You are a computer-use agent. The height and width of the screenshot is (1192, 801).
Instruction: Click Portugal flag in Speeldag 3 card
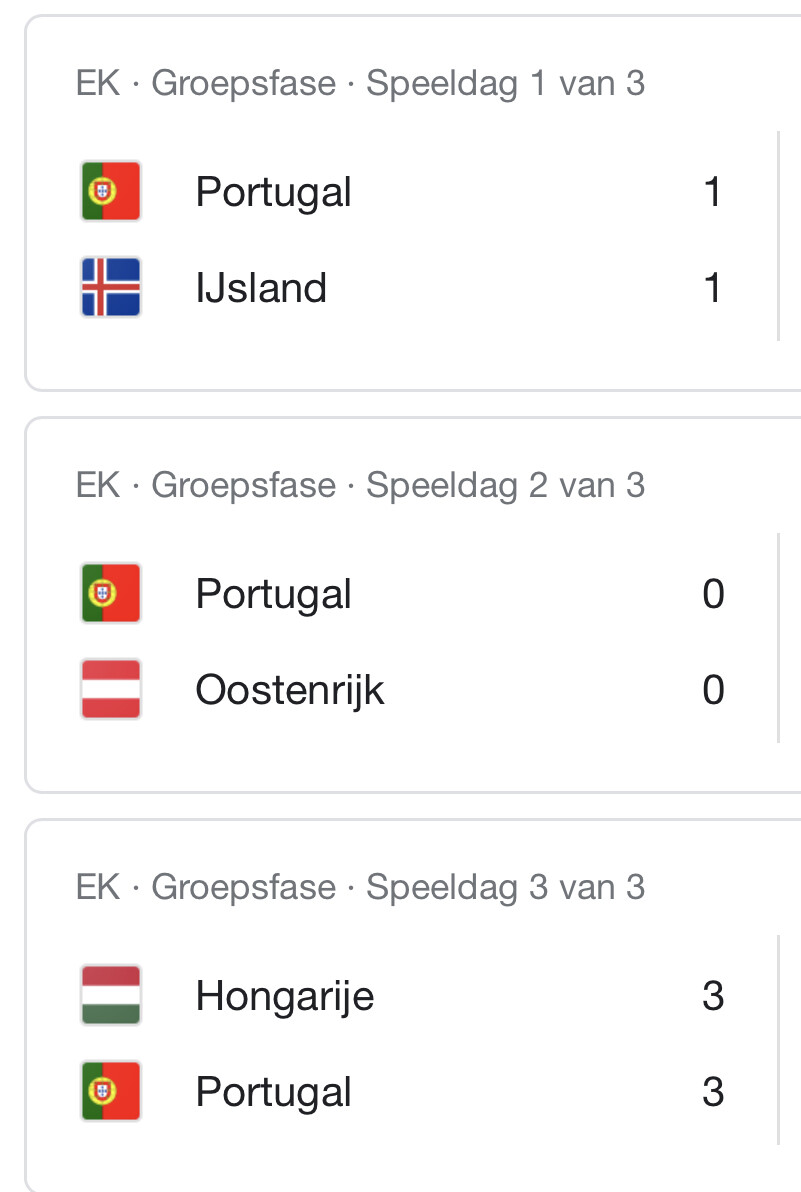click(111, 1091)
